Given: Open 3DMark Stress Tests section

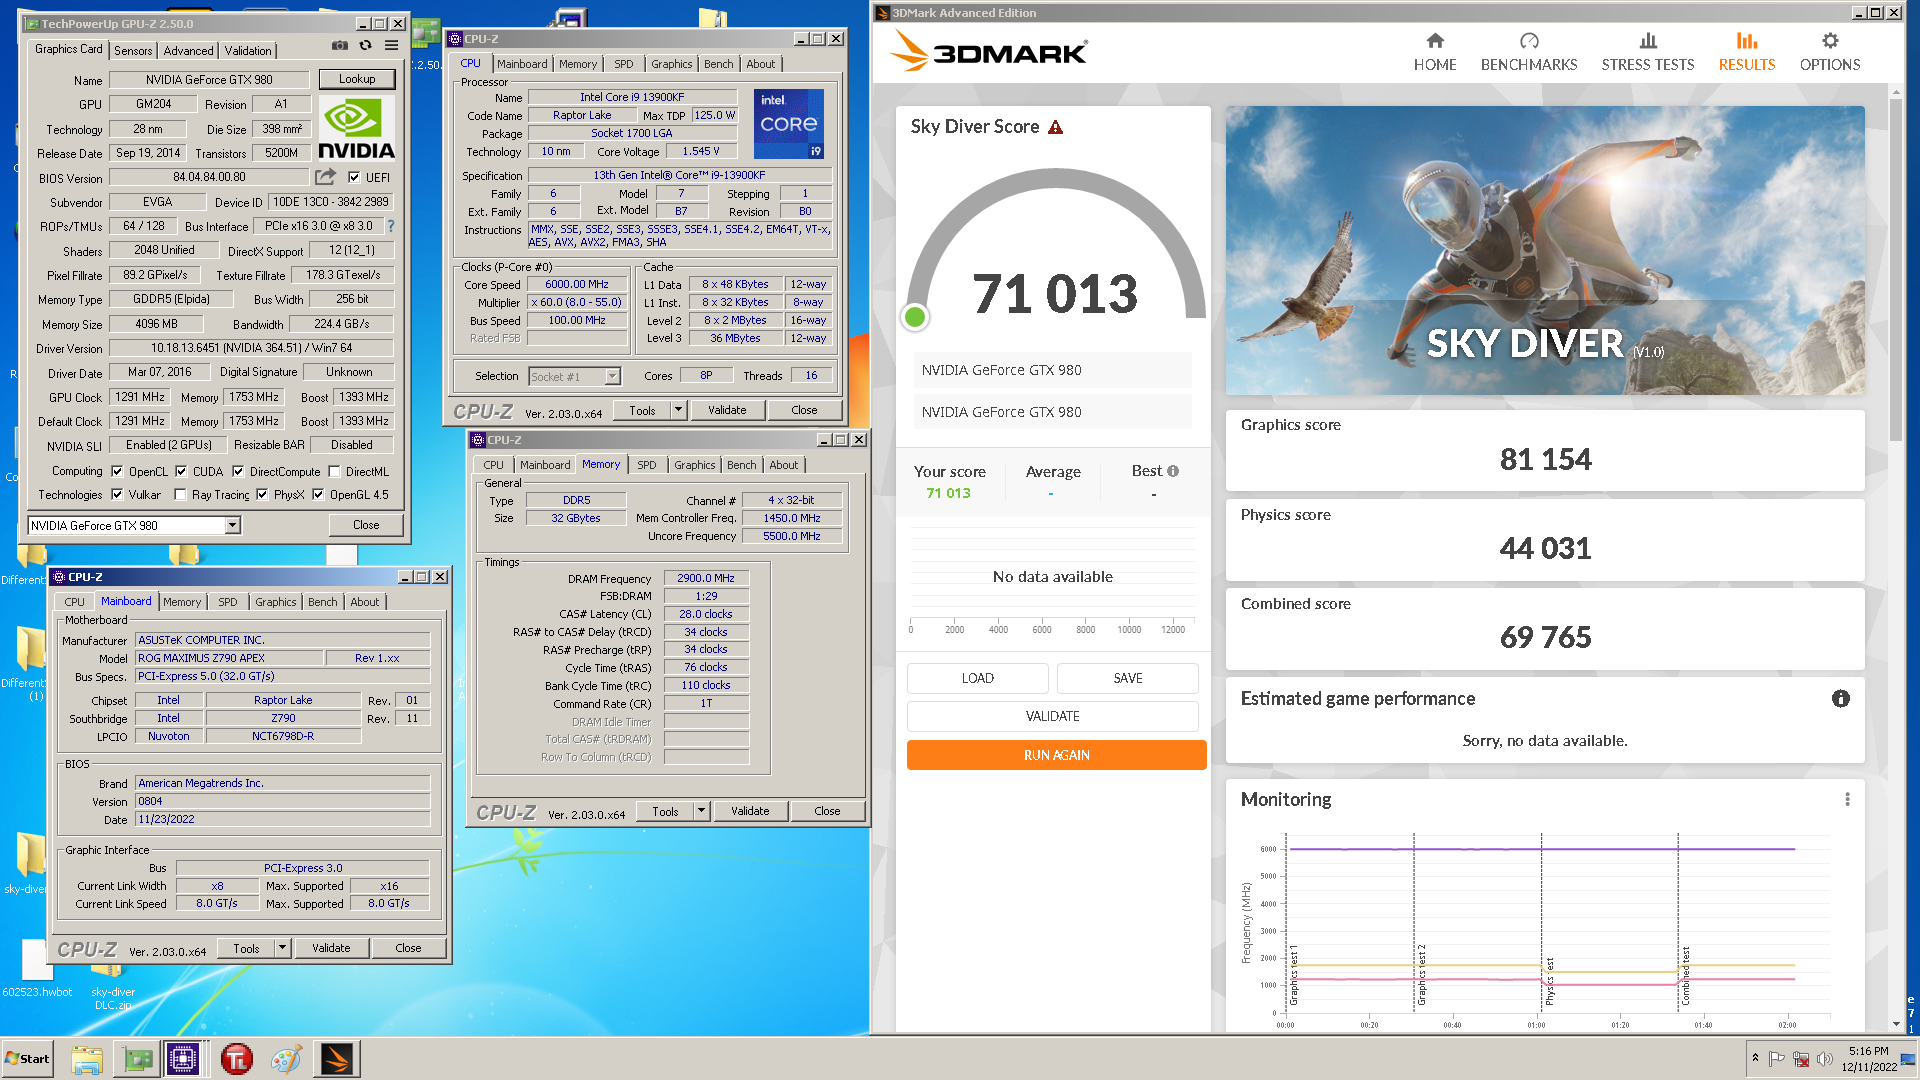Looking at the screenshot, I should click(x=1648, y=52).
